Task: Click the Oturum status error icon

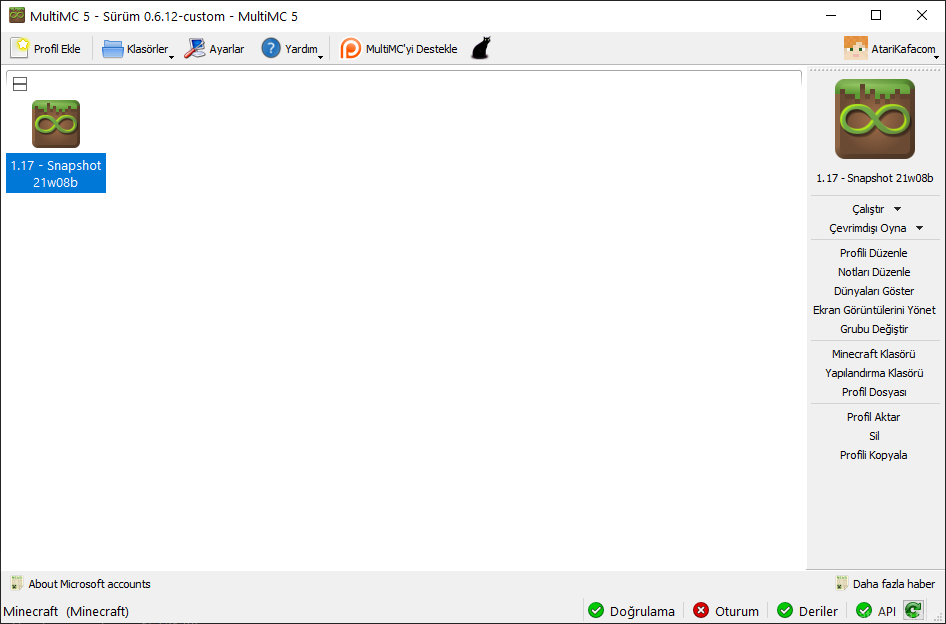Action: click(700, 610)
